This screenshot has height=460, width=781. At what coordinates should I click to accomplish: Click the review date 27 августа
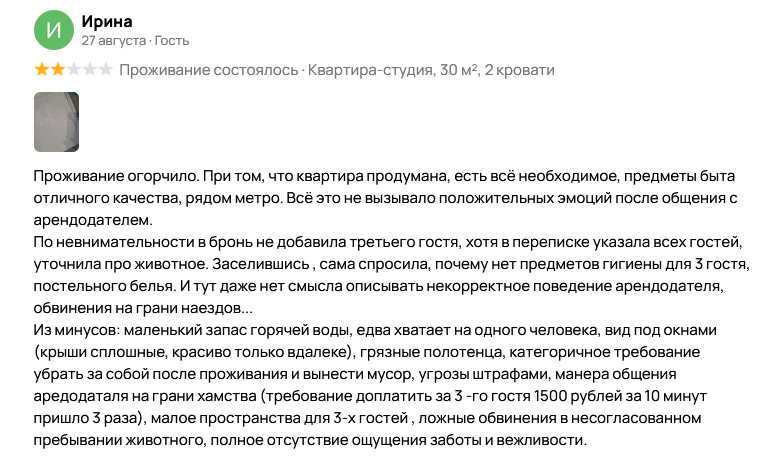(x=113, y=41)
